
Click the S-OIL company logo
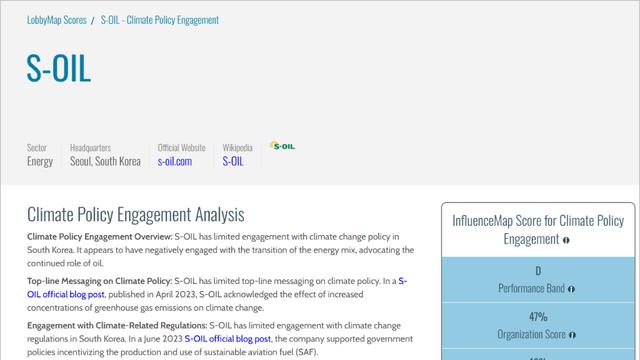(x=282, y=146)
